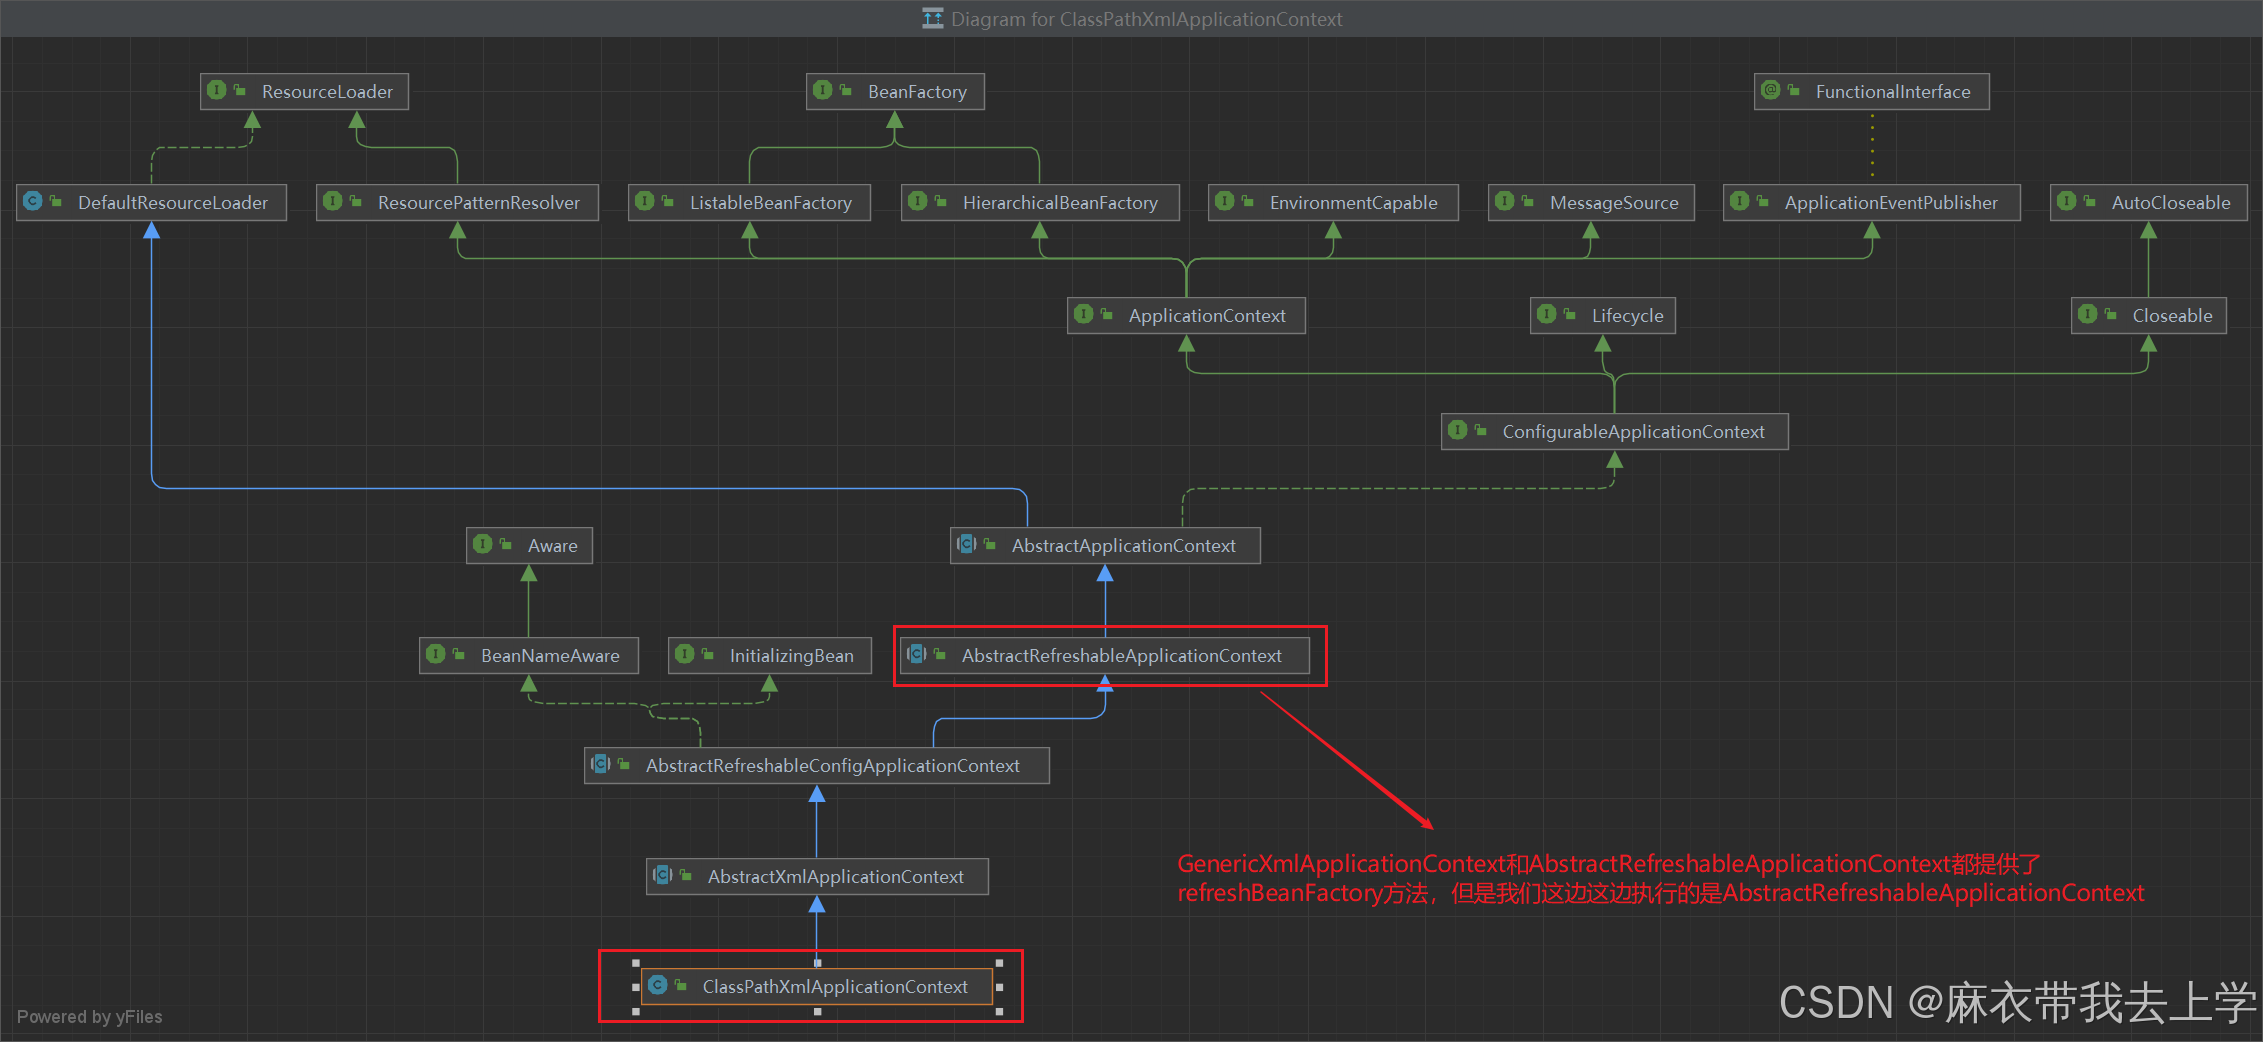Select the BeanFactory label text
The image size is (2263, 1042).
[x=917, y=92]
